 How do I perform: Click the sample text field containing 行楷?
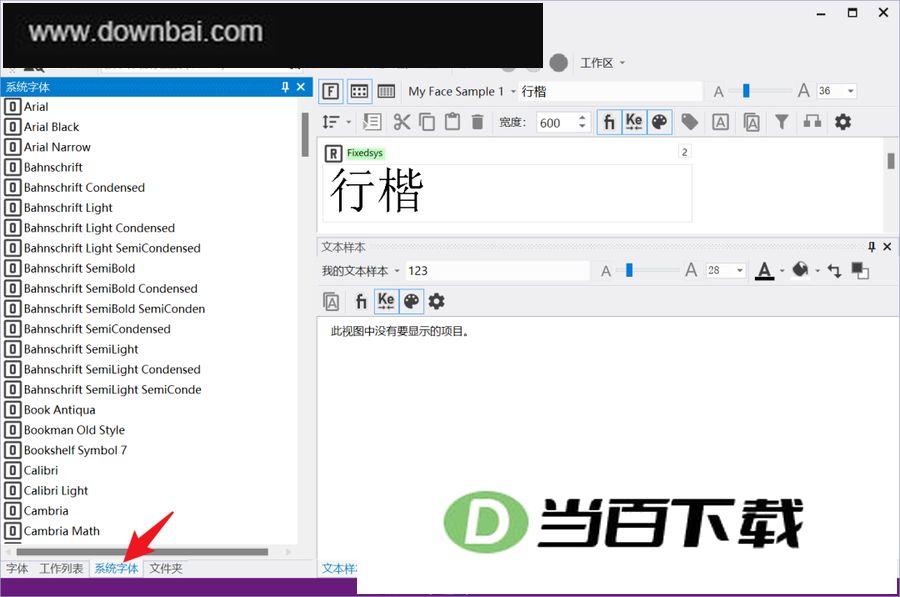[611, 91]
